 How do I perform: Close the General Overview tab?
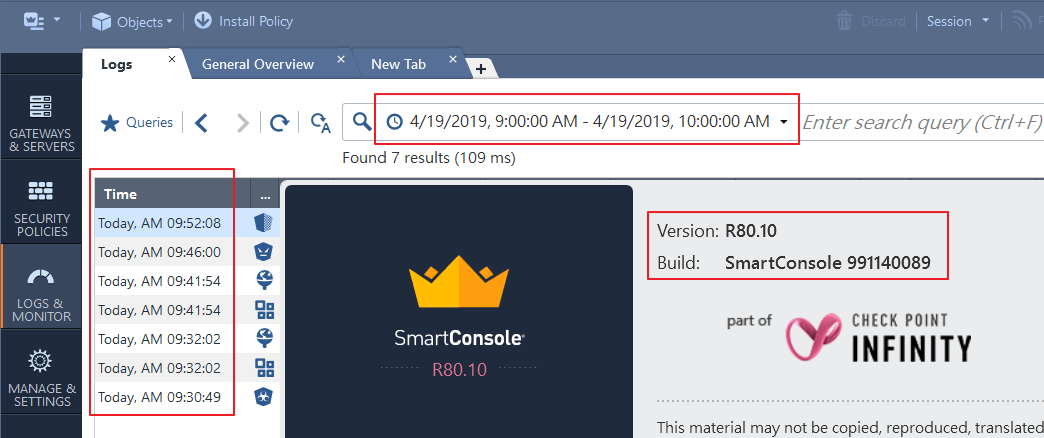341,59
